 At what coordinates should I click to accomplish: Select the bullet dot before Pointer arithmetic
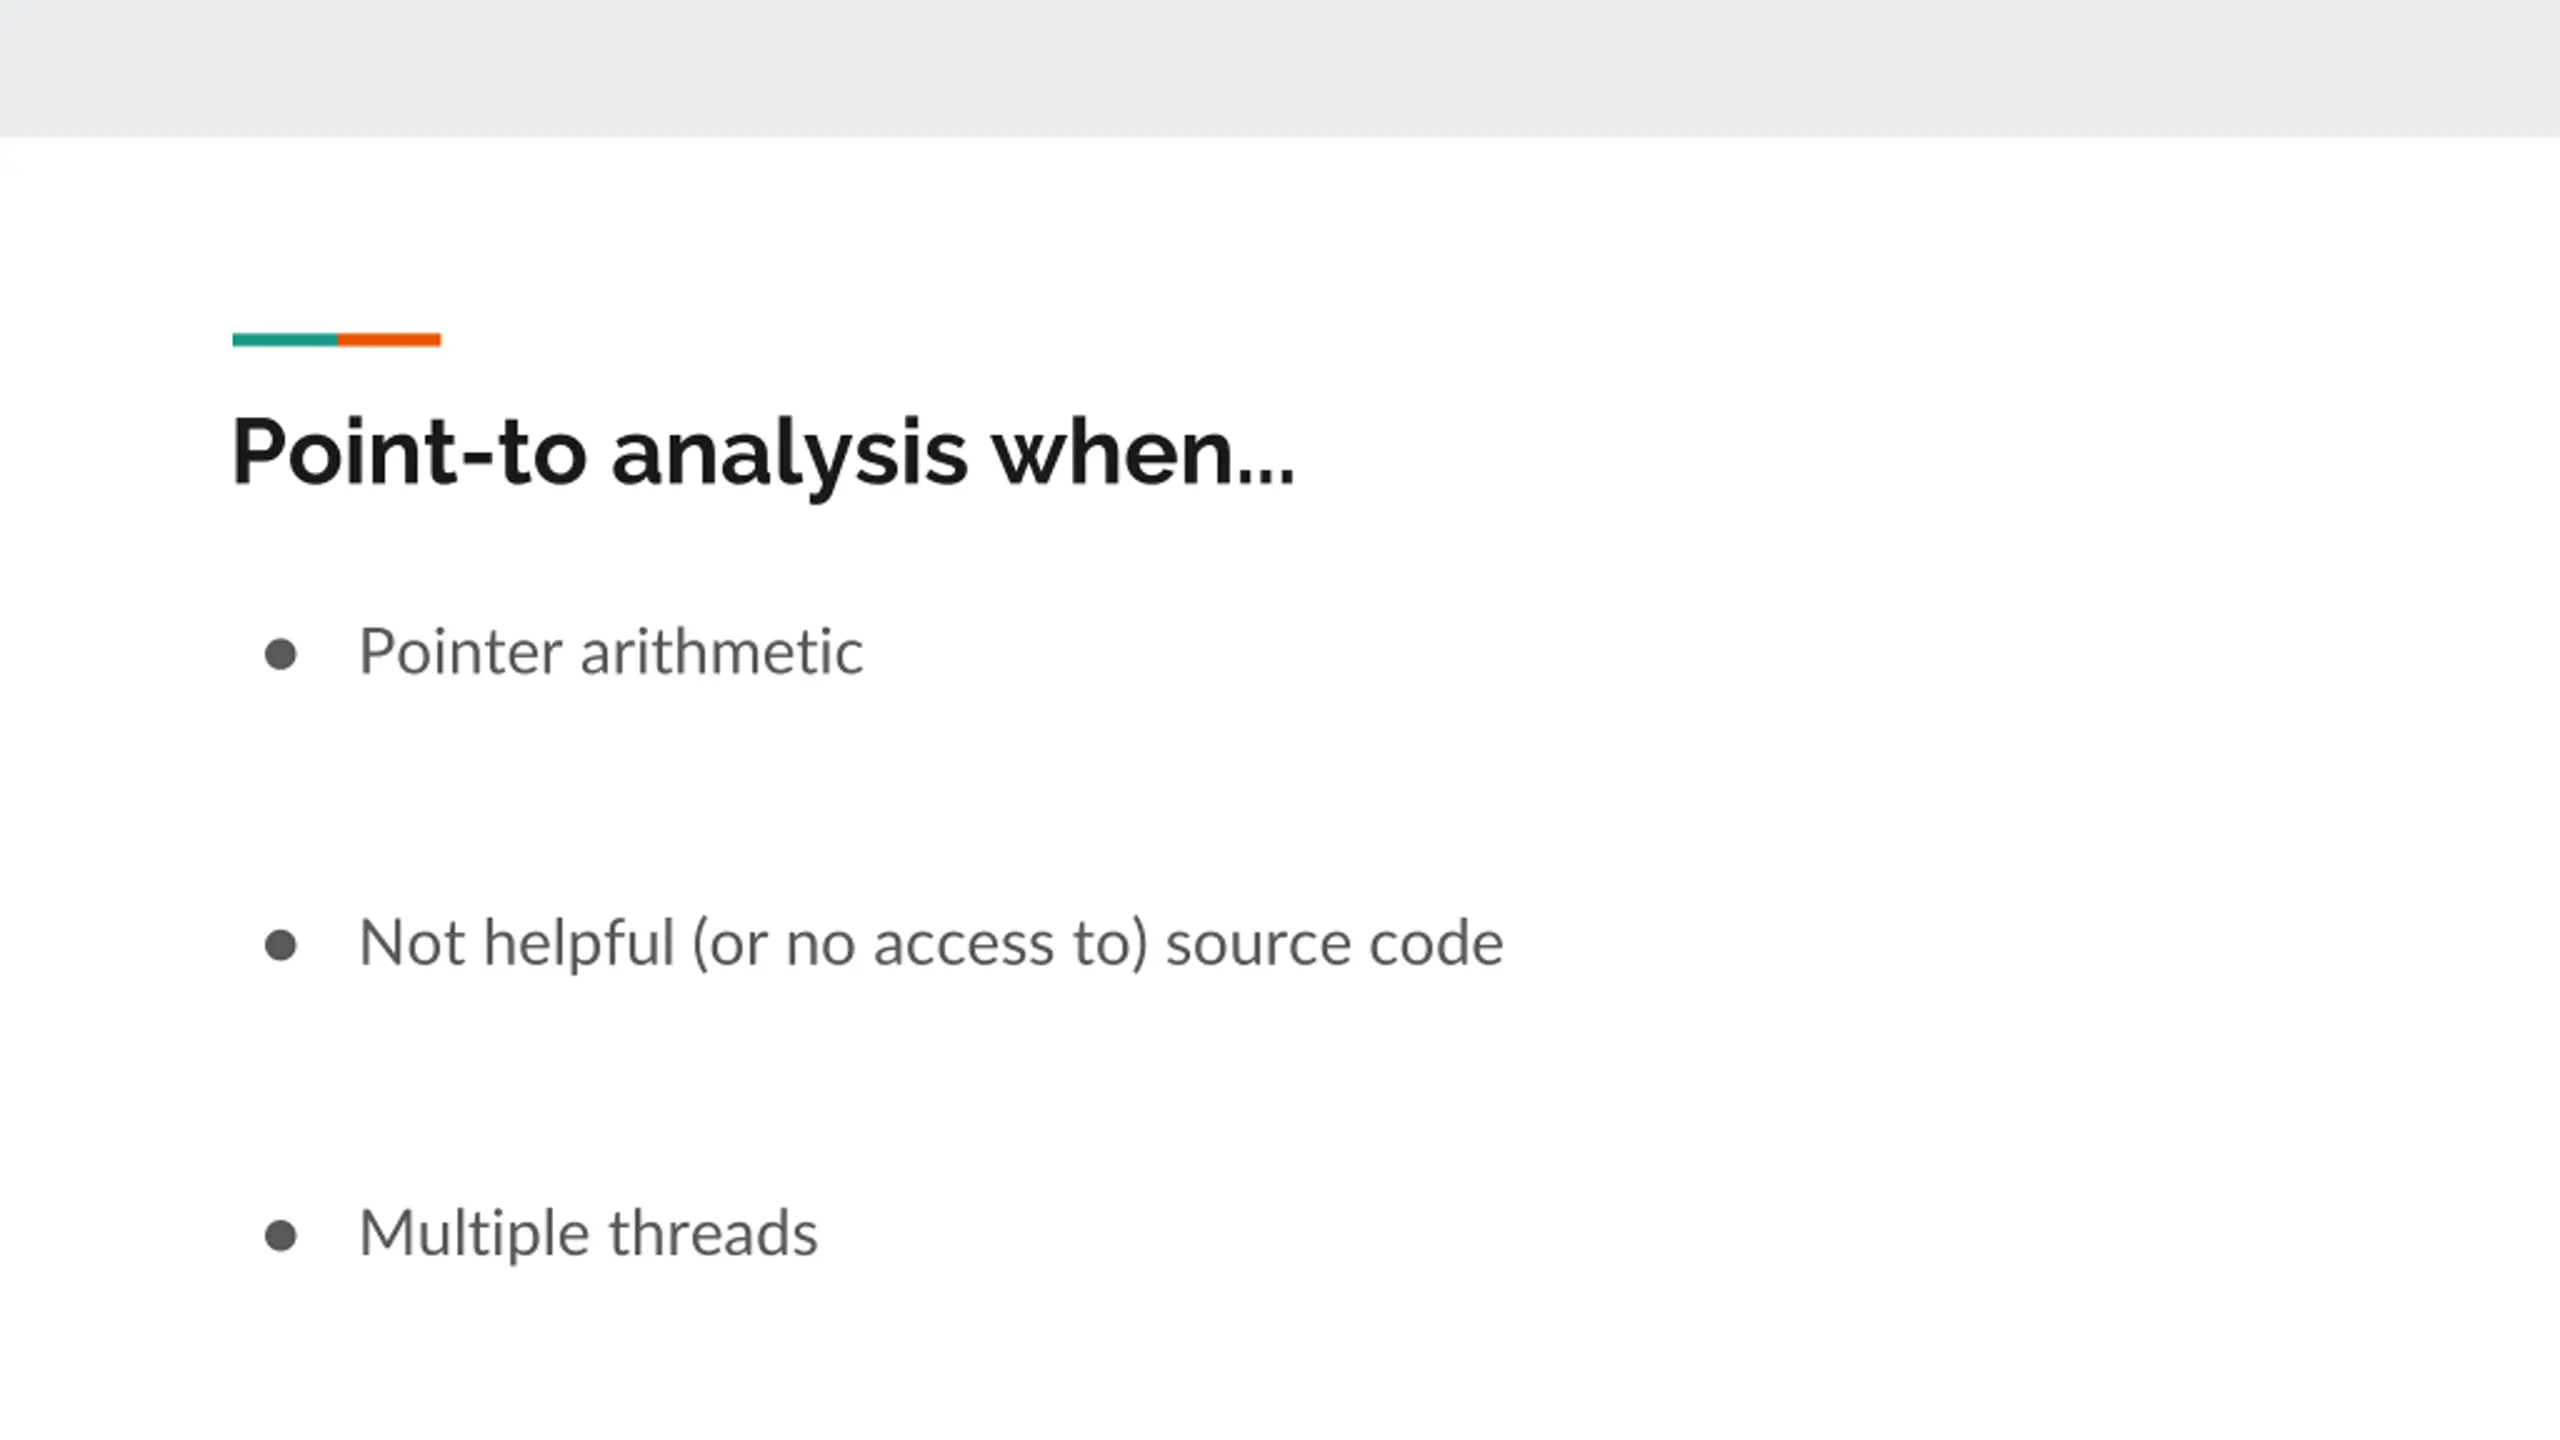click(x=280, y=655)
